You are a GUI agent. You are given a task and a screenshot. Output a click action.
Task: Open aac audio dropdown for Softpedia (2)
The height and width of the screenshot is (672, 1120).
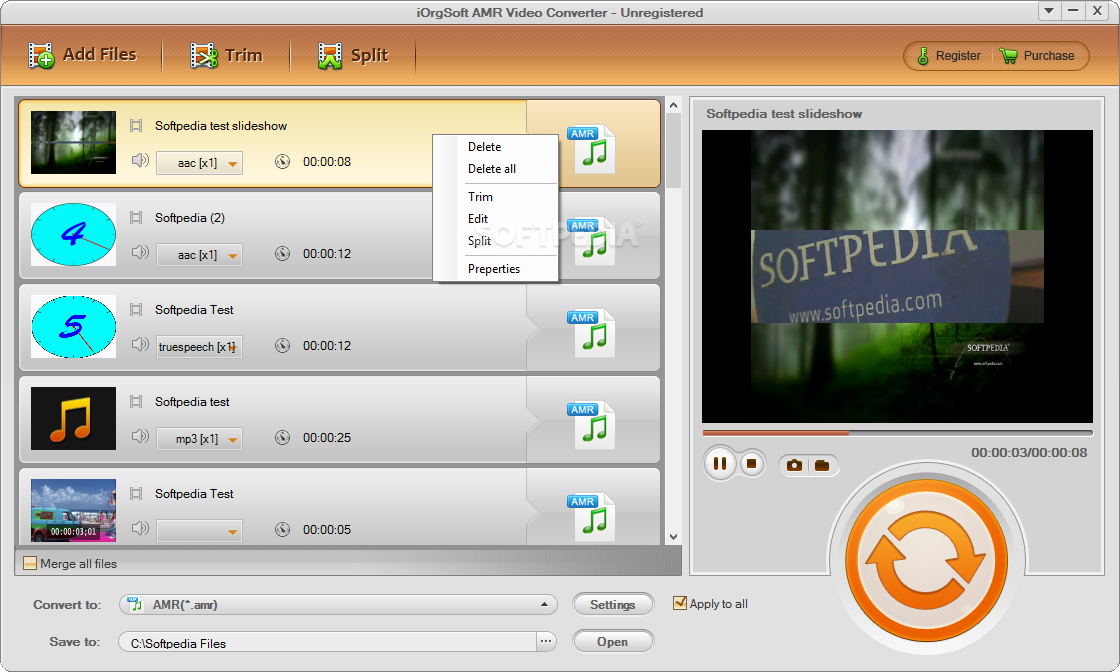click(199, 255)
